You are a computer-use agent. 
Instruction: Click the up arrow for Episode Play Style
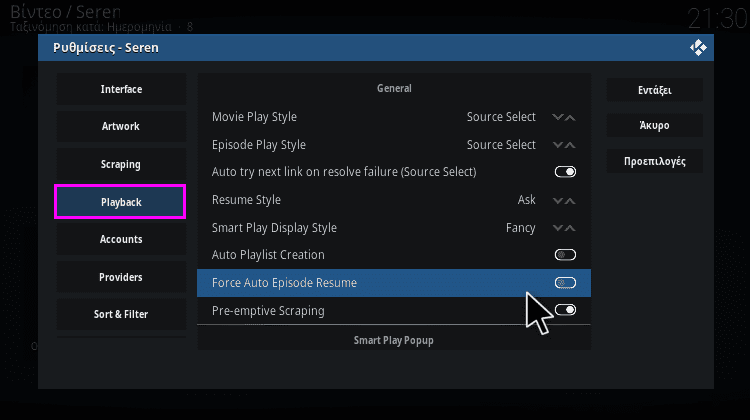(570, 144)
